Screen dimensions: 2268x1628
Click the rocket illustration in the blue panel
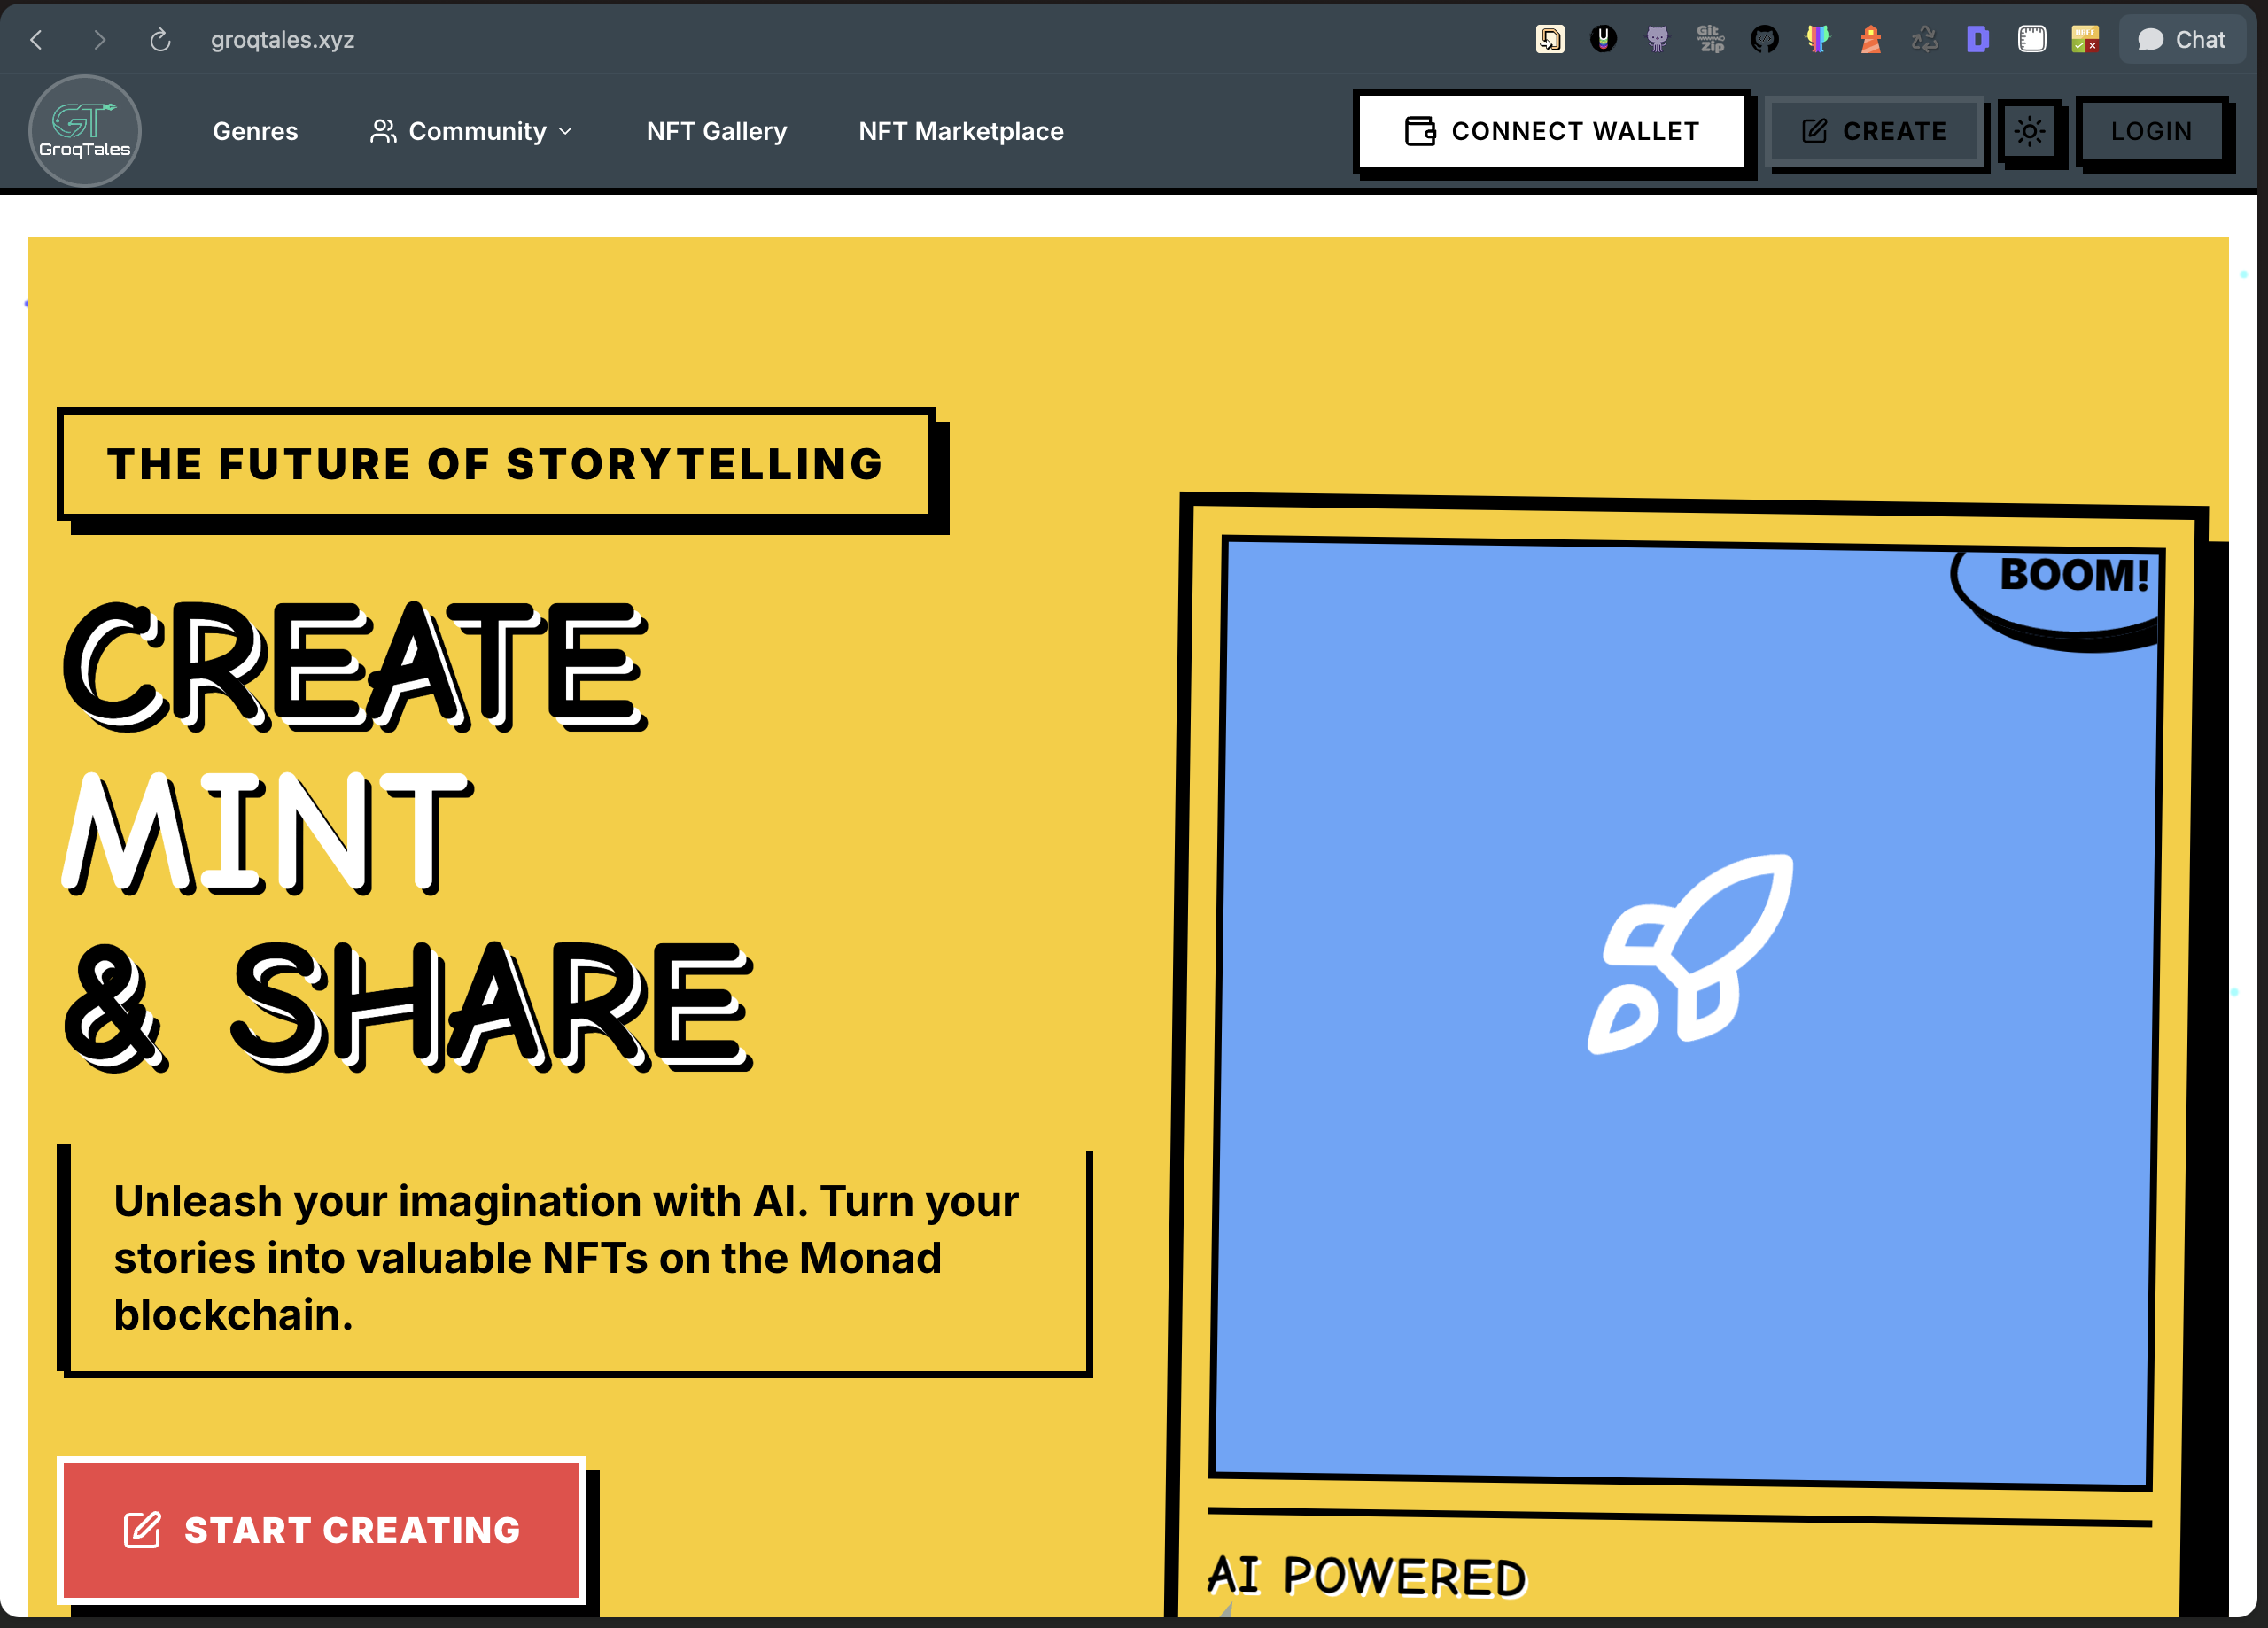tap(1691, 954)
